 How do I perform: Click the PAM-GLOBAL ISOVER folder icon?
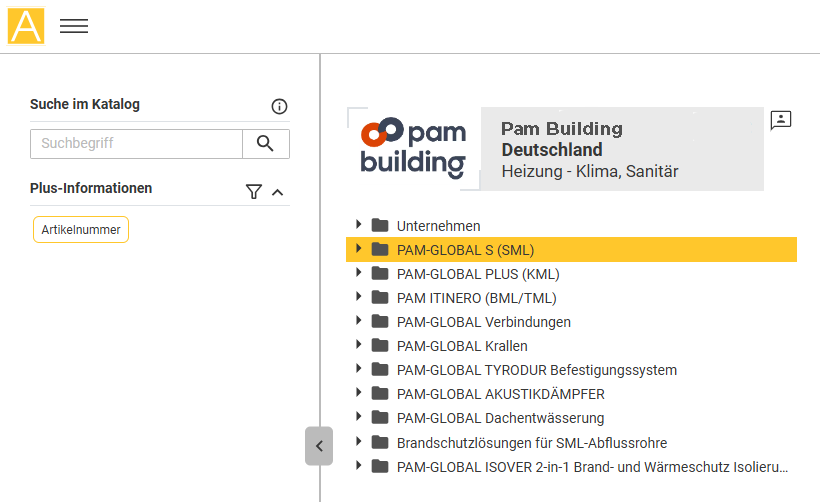(380, 466)
